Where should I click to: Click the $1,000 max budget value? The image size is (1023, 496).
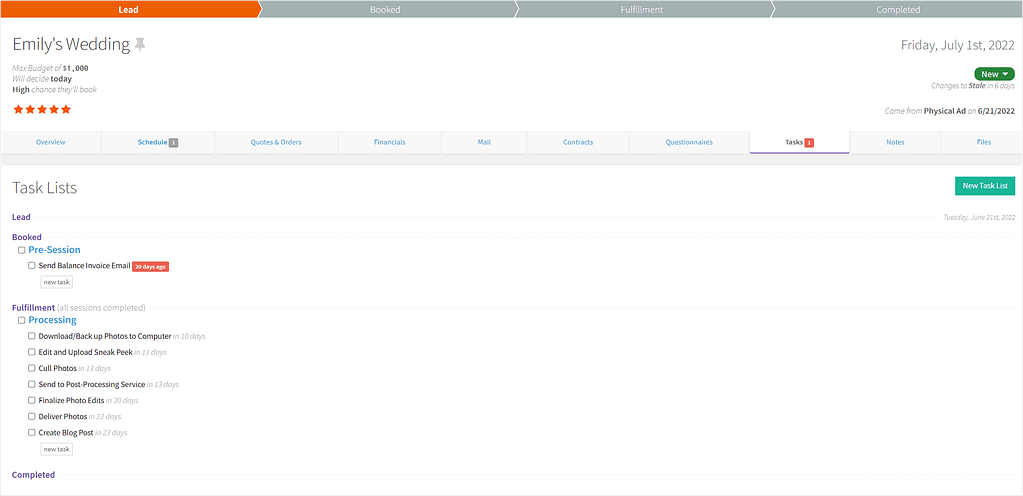click(76, 68)
